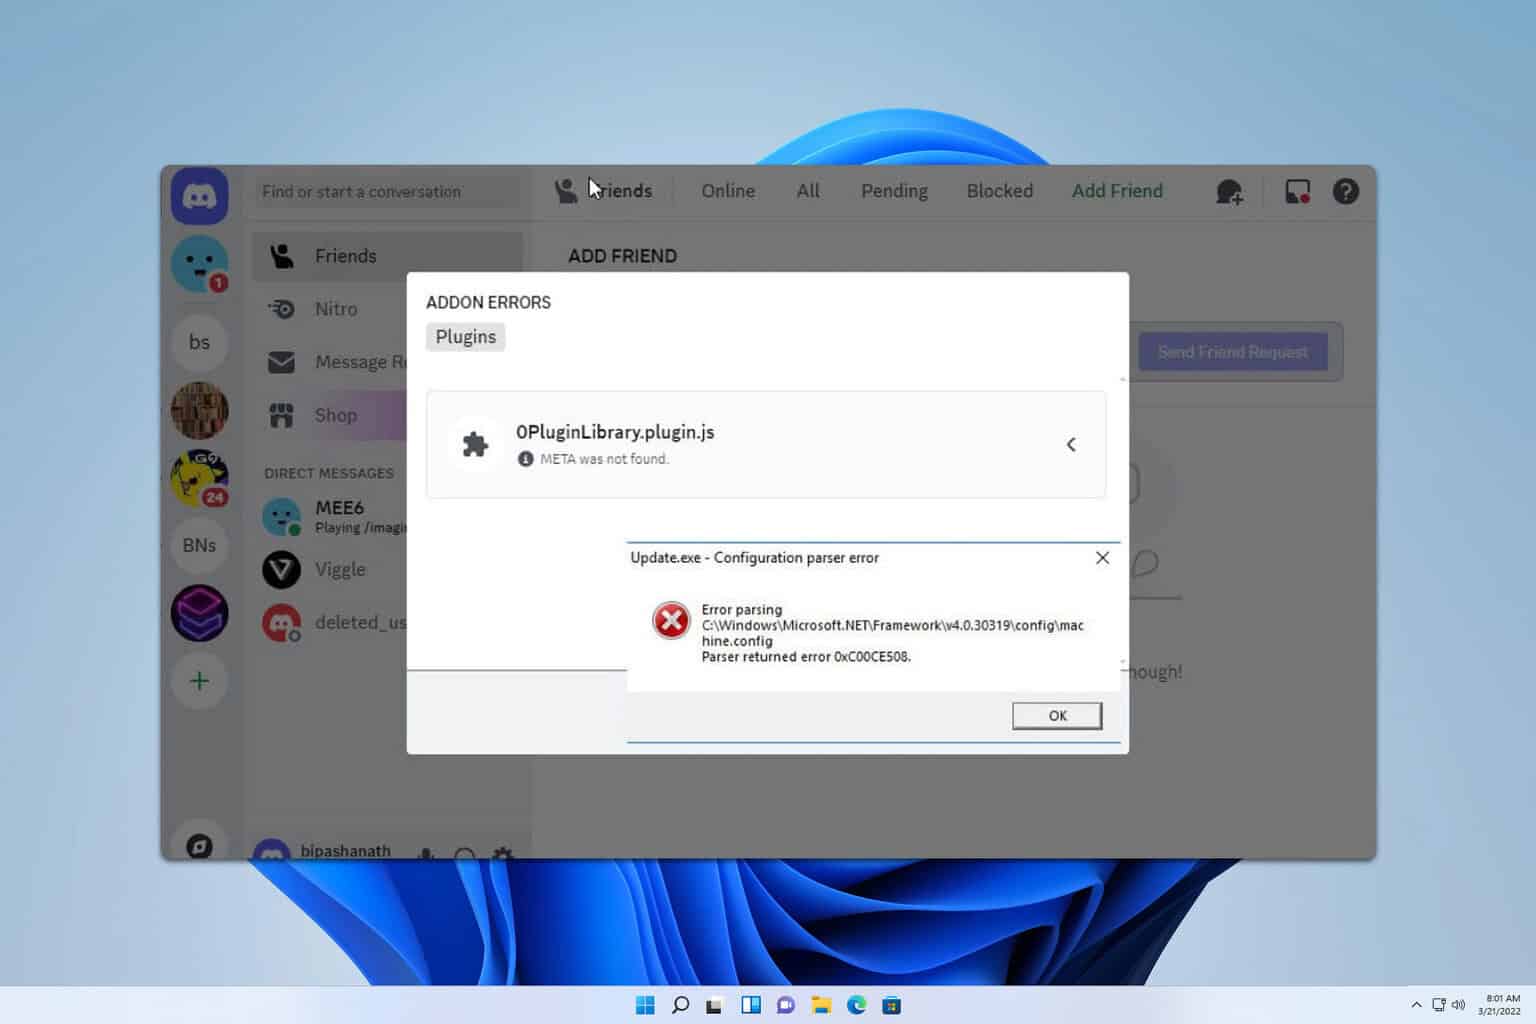Click the Send Friend Request button

pyautogui.click(x=1233, y=352)
